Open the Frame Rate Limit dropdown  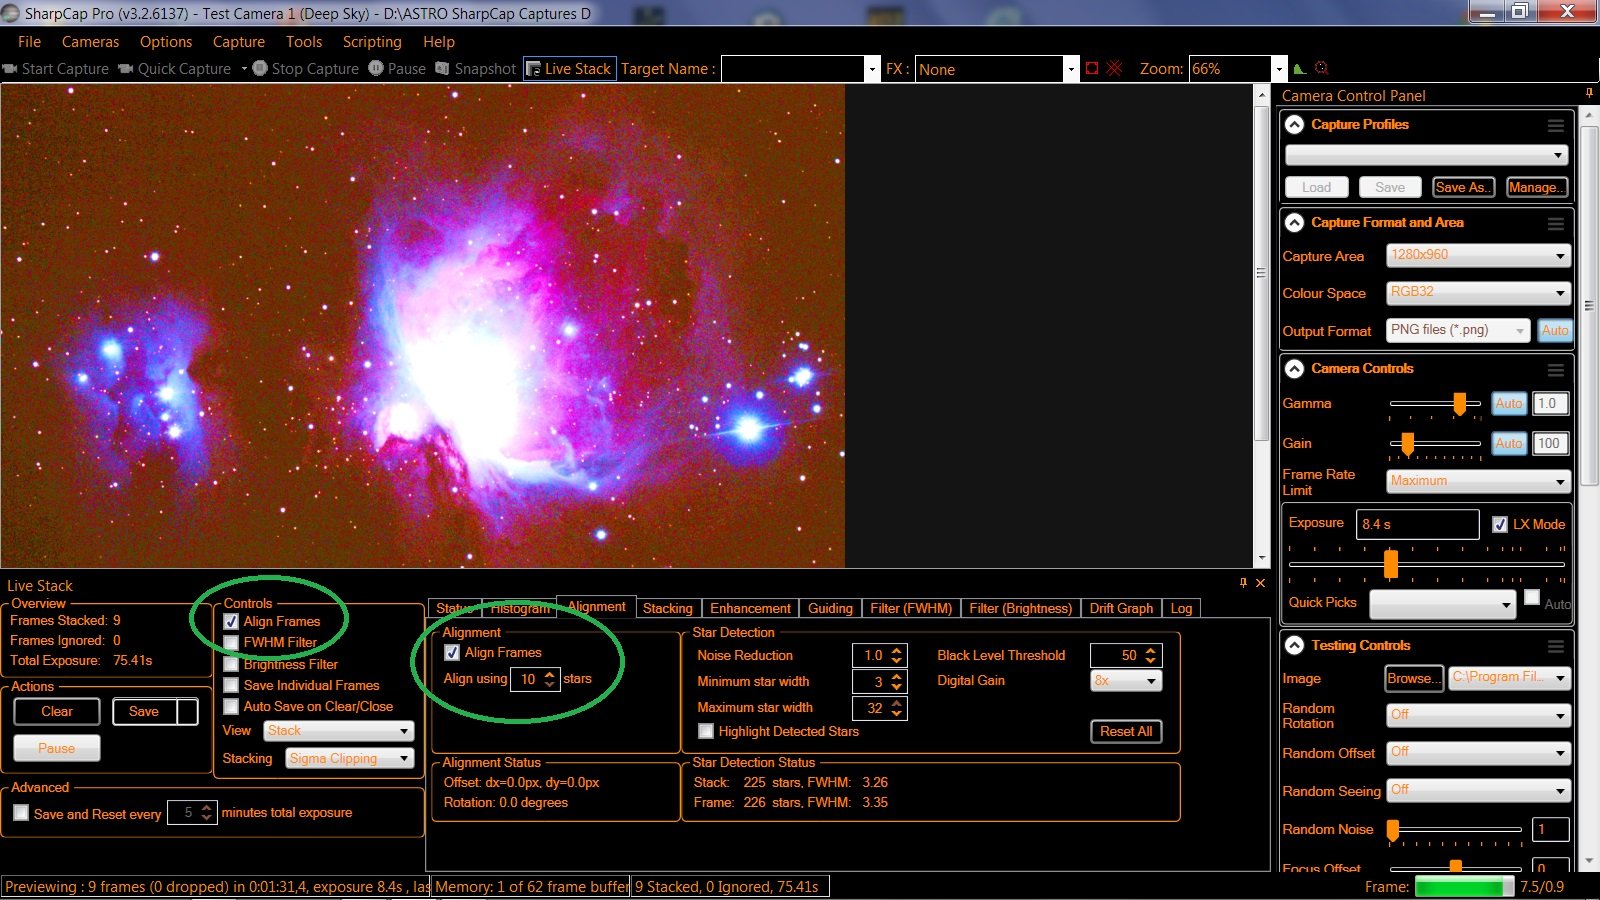(x=1478, y=482)
